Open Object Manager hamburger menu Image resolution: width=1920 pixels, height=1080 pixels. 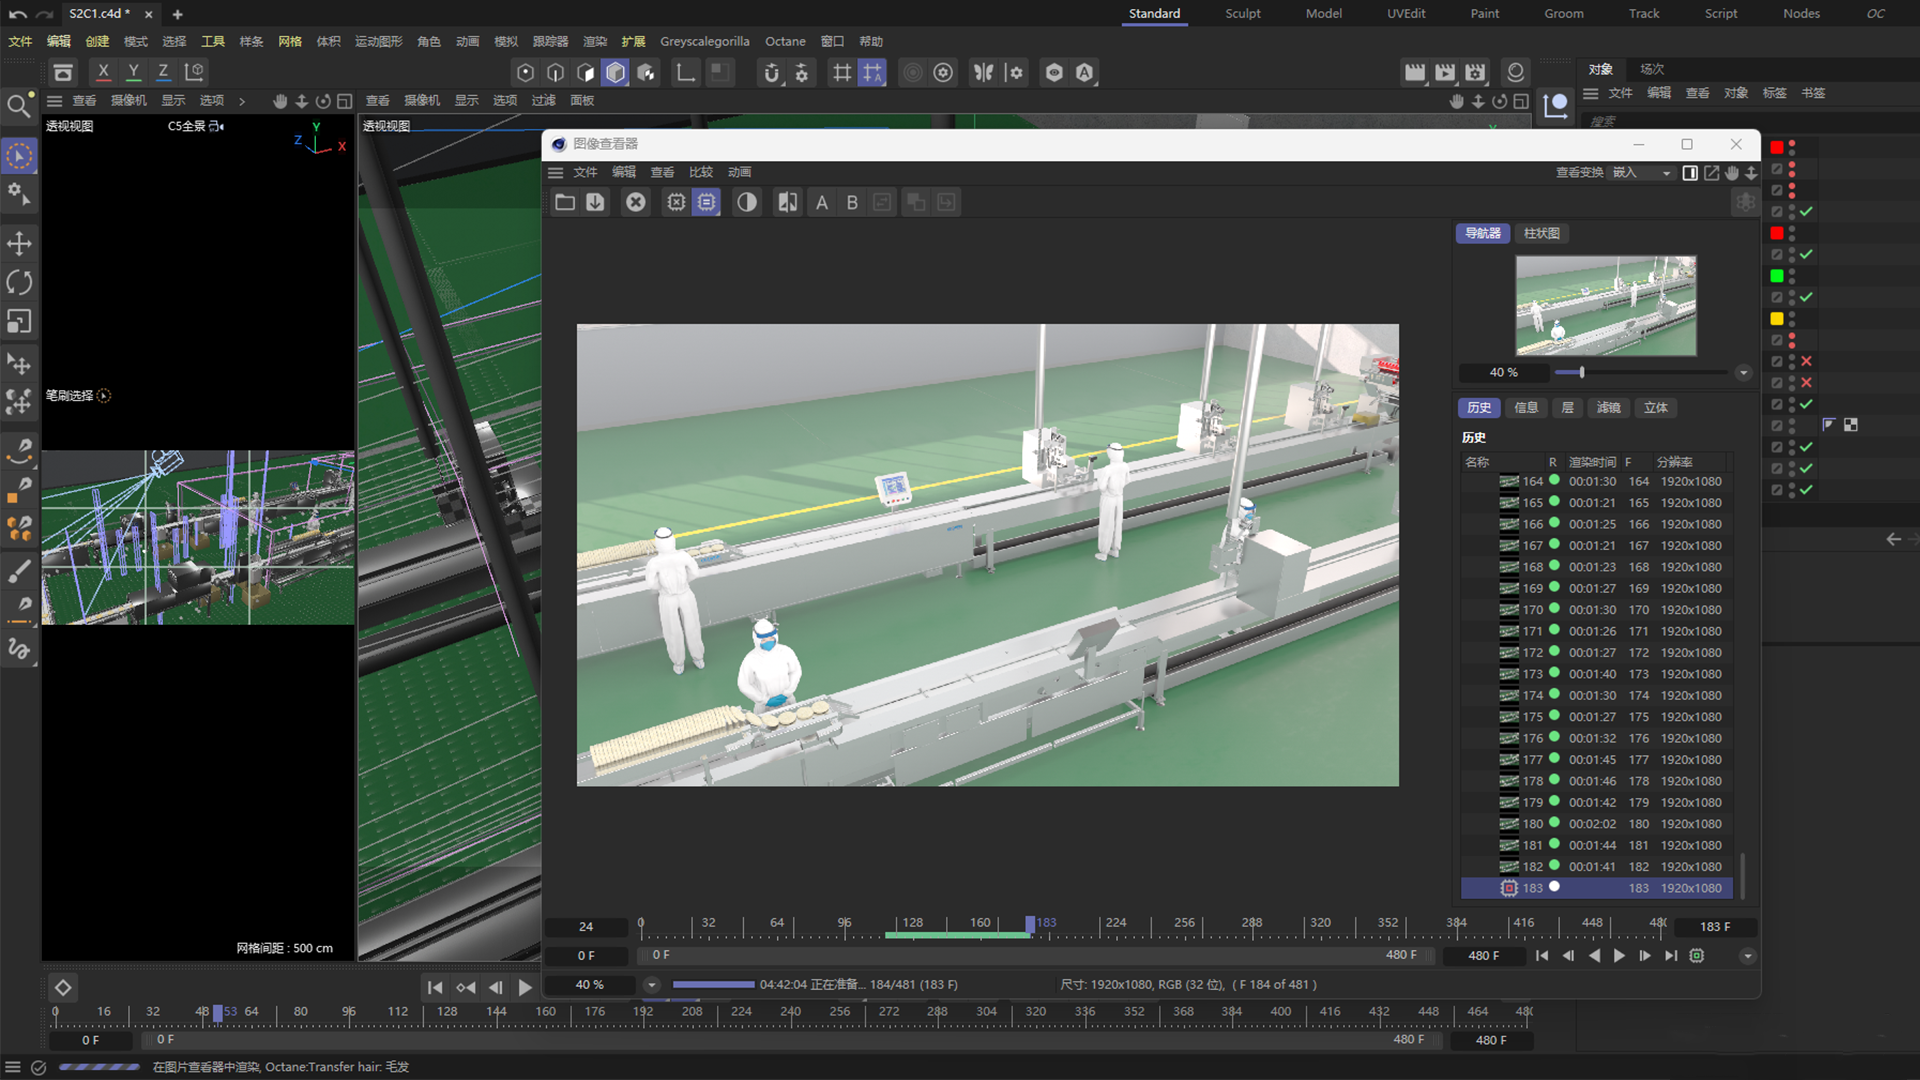click(x=1591, y=93)
